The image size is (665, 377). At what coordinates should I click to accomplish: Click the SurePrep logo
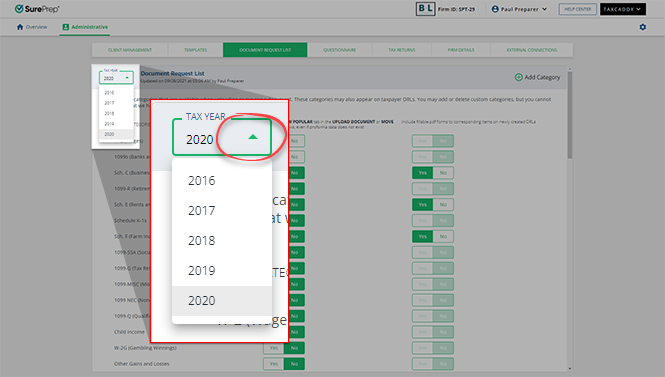point(37,9)
